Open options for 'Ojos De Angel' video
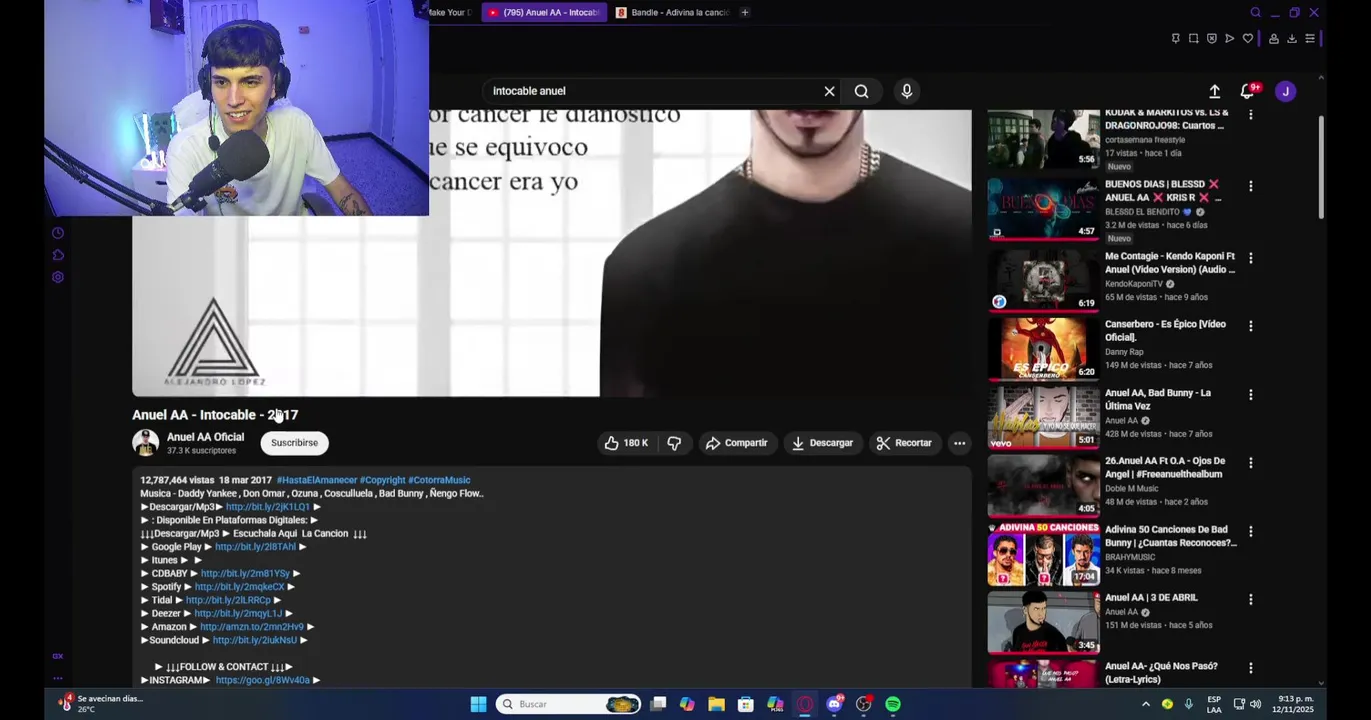1371x720 pixels. (1250, 463)
